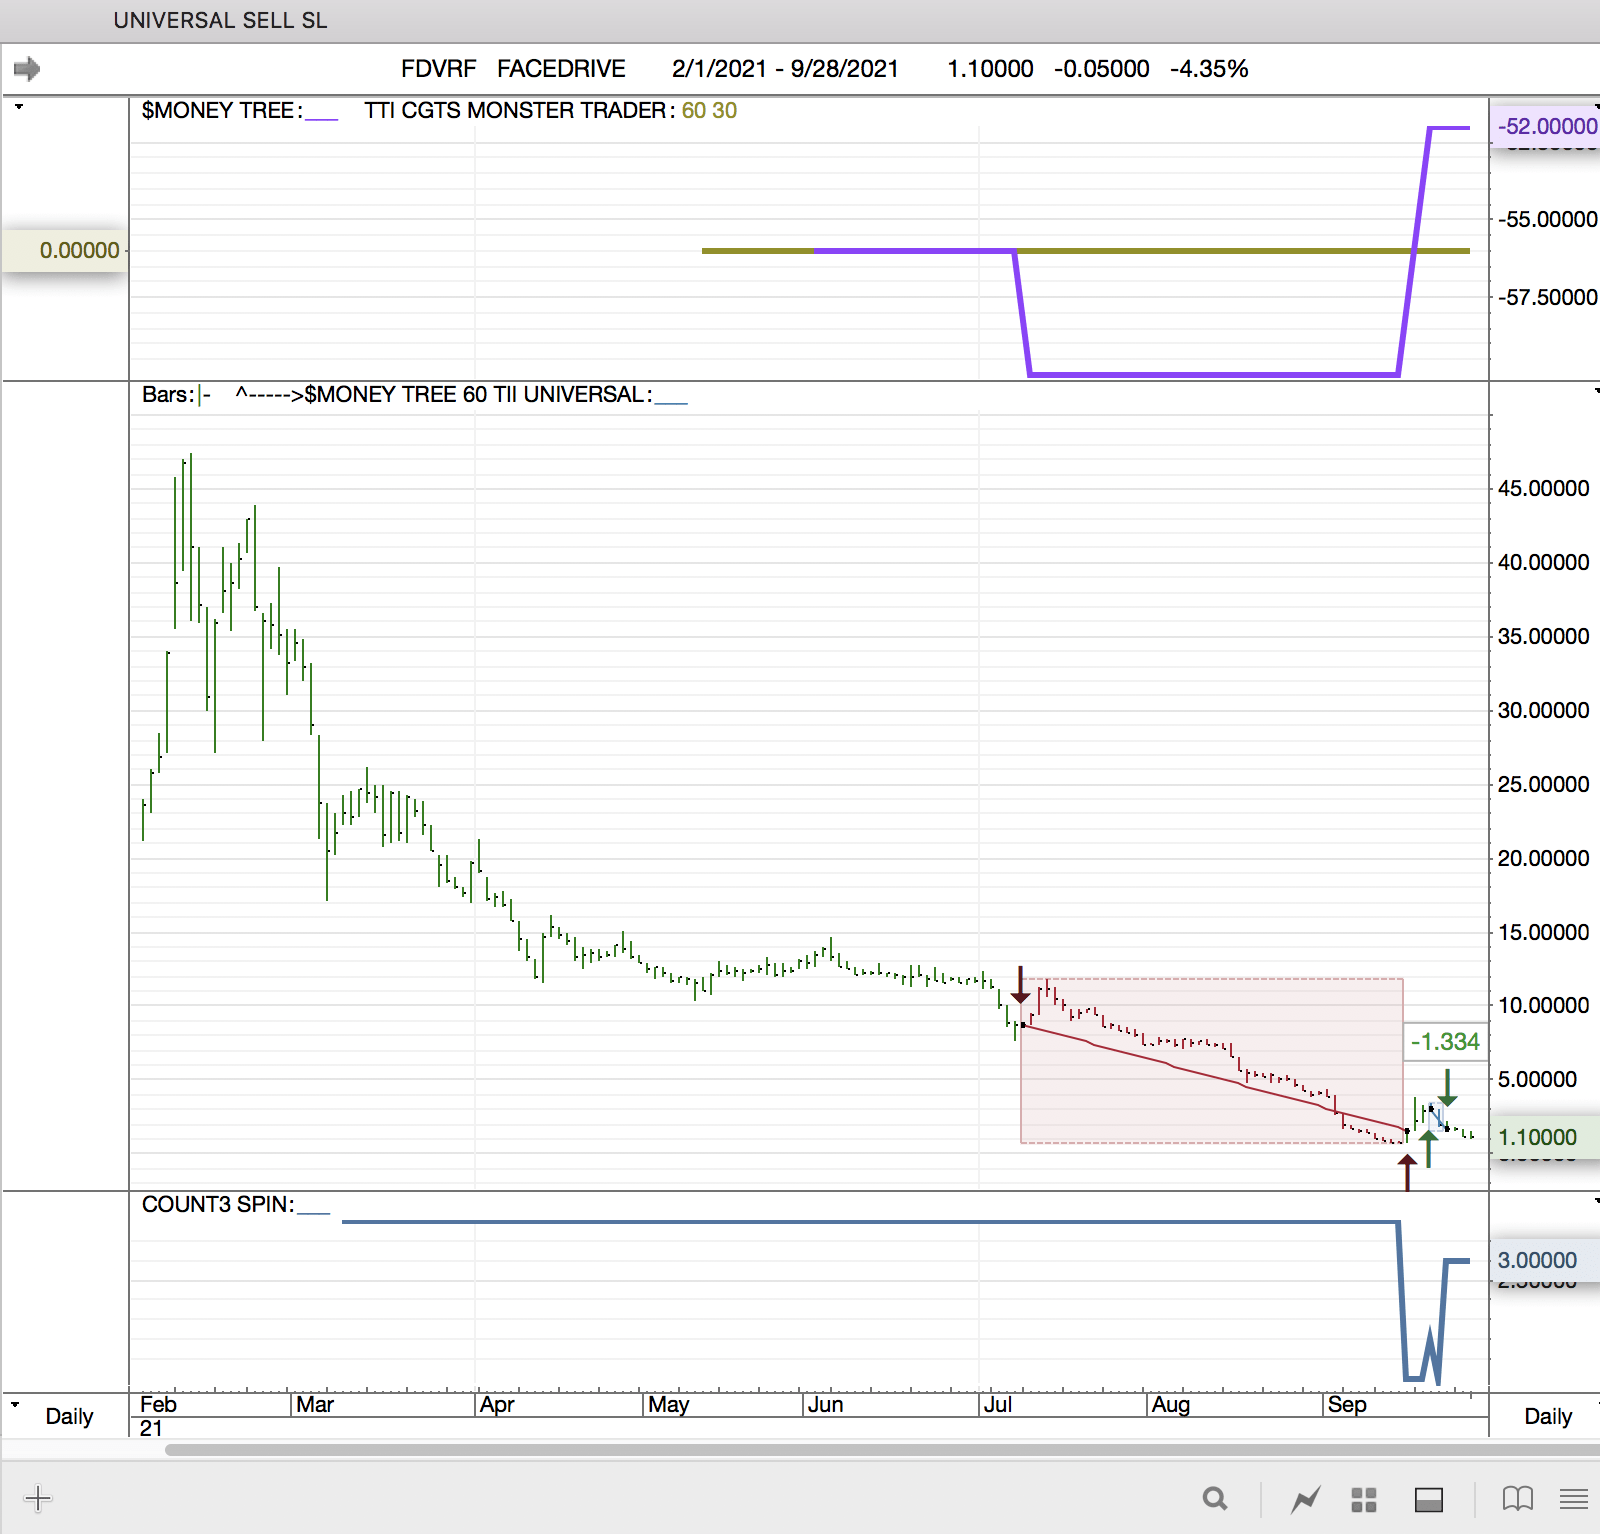Click the -57.50000 axis label in top pane
This screenshot has width=1600, height=1534.
pyautogui.click(x=1547, y=297)
